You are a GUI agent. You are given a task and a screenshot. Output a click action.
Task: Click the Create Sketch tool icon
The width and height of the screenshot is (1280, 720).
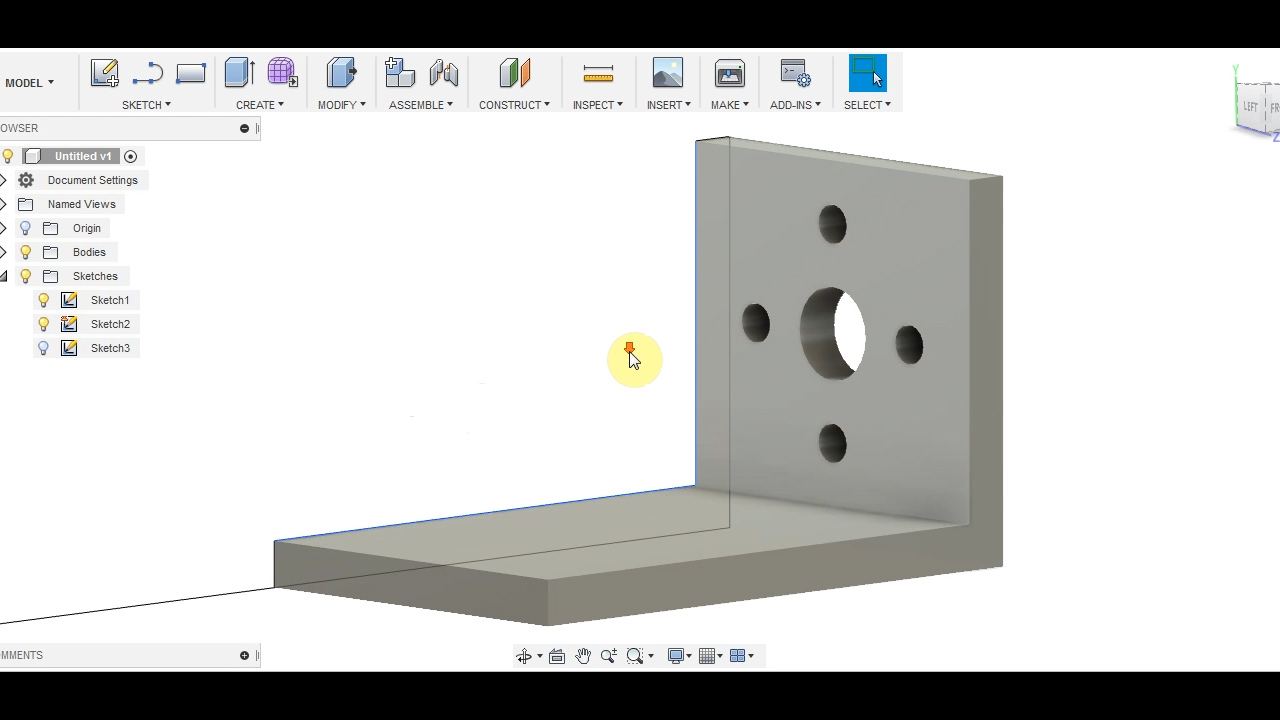tap(105, 73)
